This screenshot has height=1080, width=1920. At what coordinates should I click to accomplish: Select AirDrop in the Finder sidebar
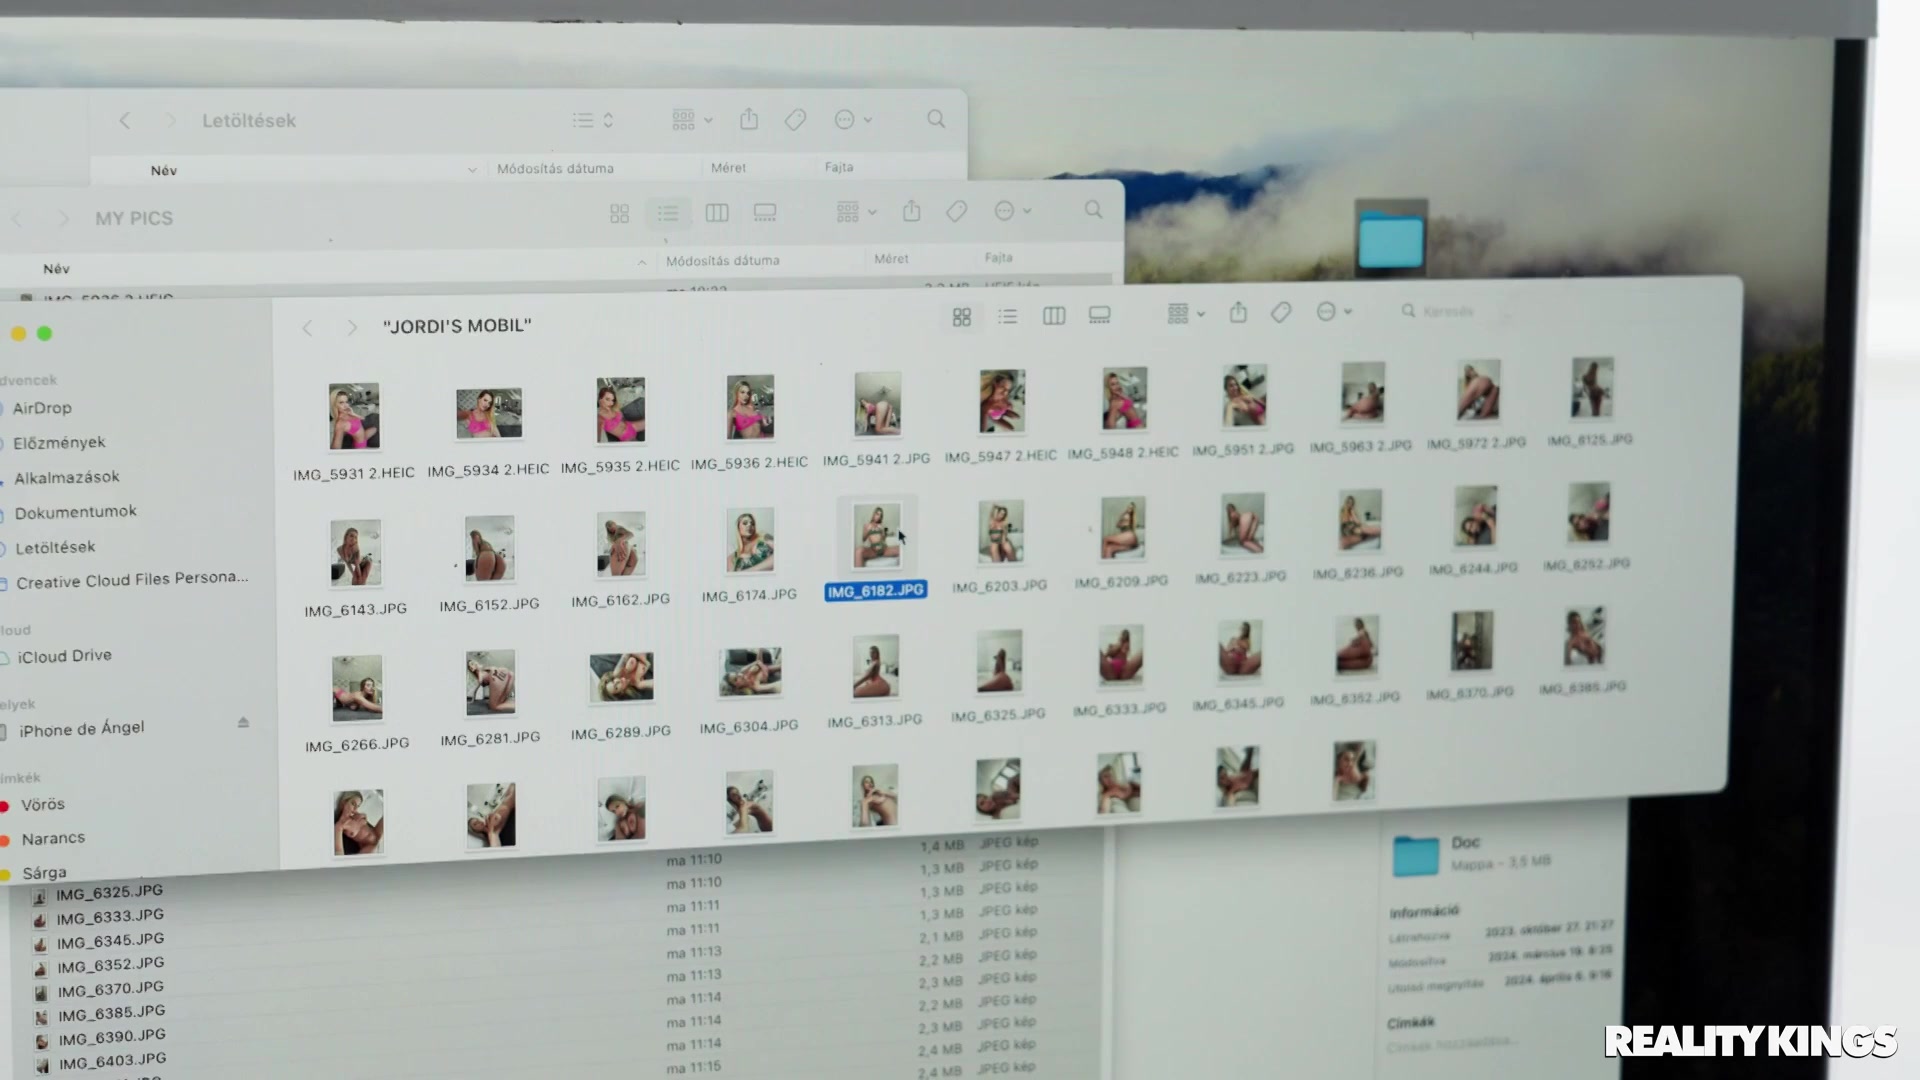click(x=42, y=408)
